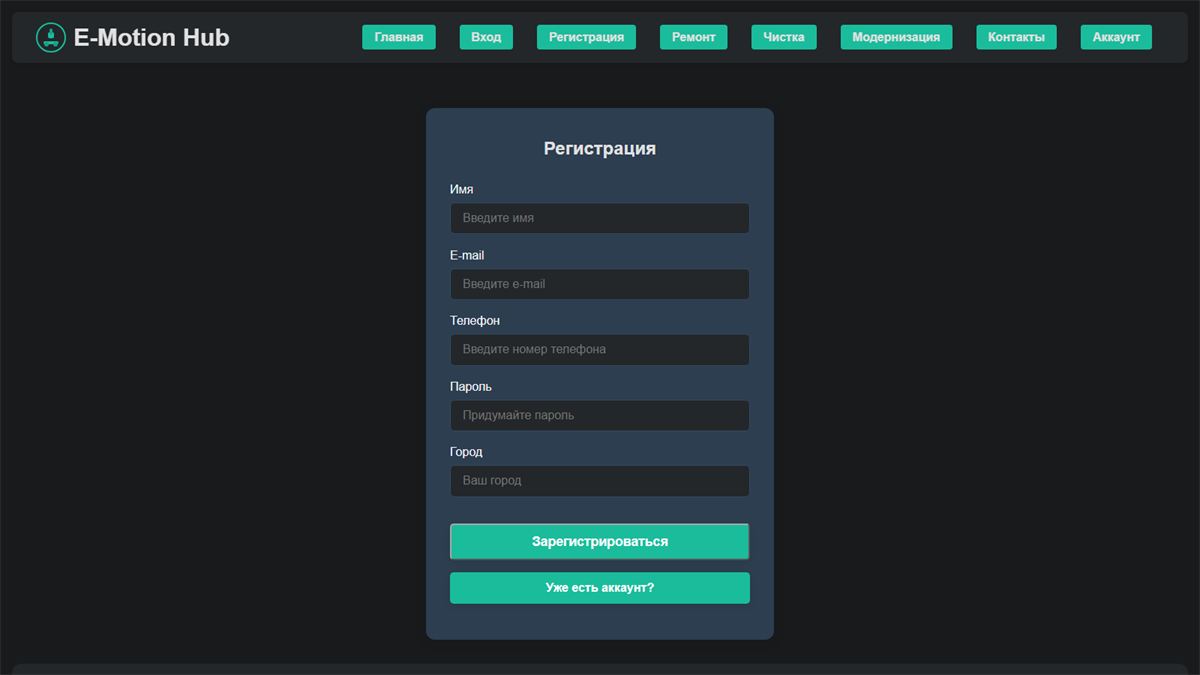The height and width of the screenshot is (675, 1200).
Task: Click the Имя field label
Action: 462,189
